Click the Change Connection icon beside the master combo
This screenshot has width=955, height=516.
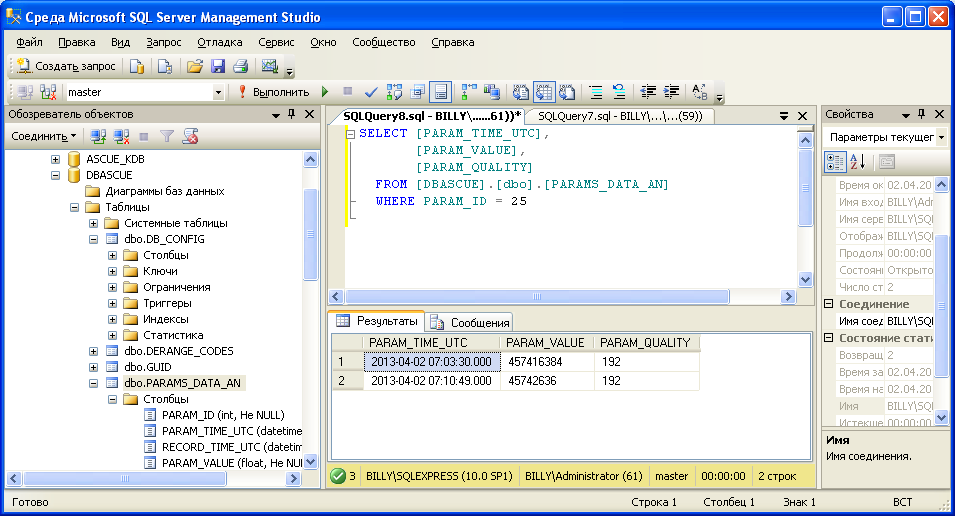(x=48, y=92)
